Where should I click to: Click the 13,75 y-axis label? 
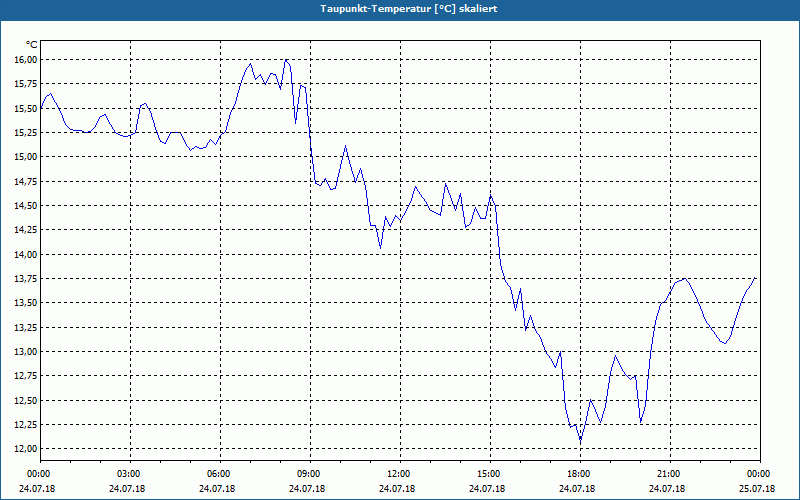pos(24,279)
